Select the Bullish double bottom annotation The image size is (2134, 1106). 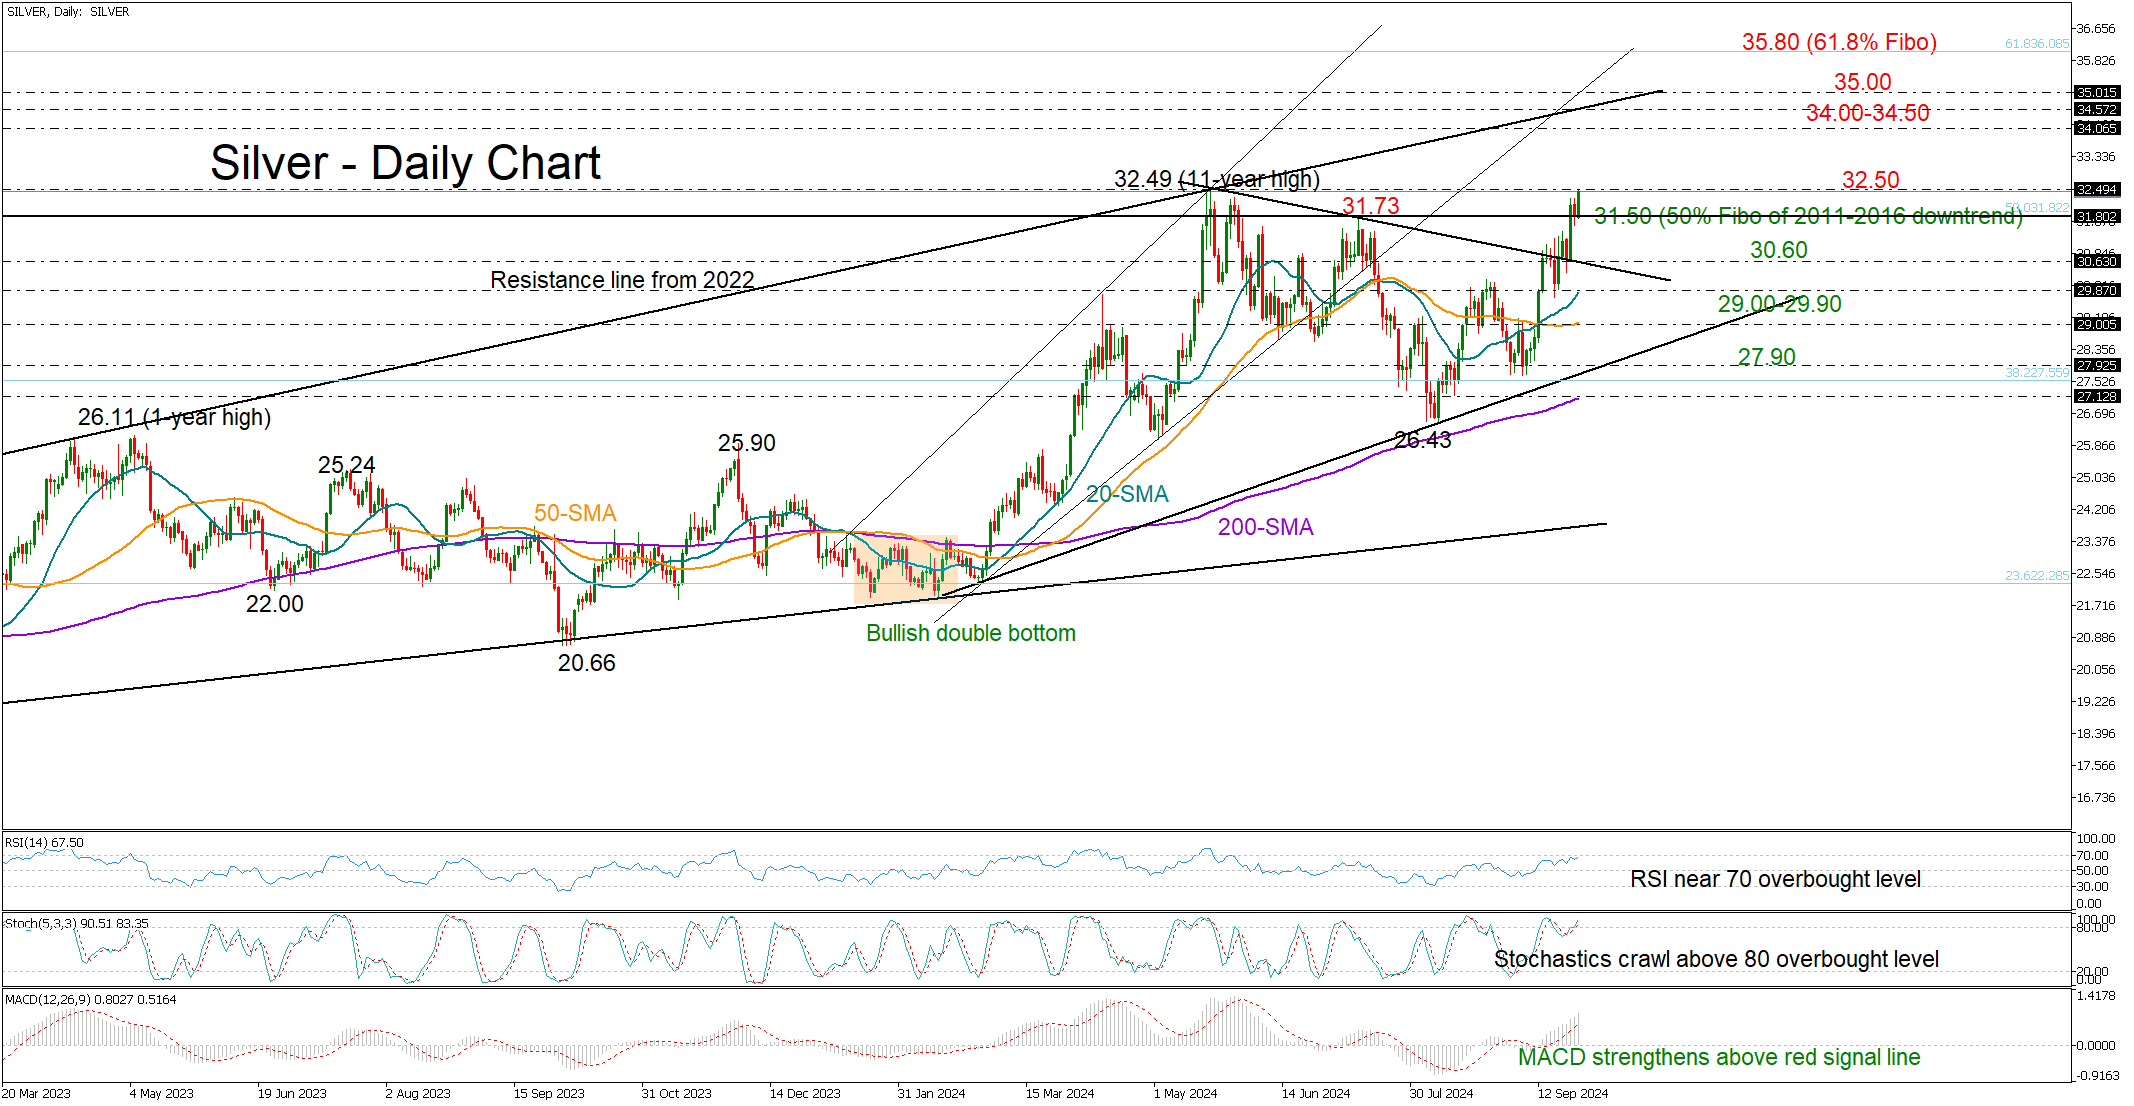pyautogui.click(x=970, y=633)
